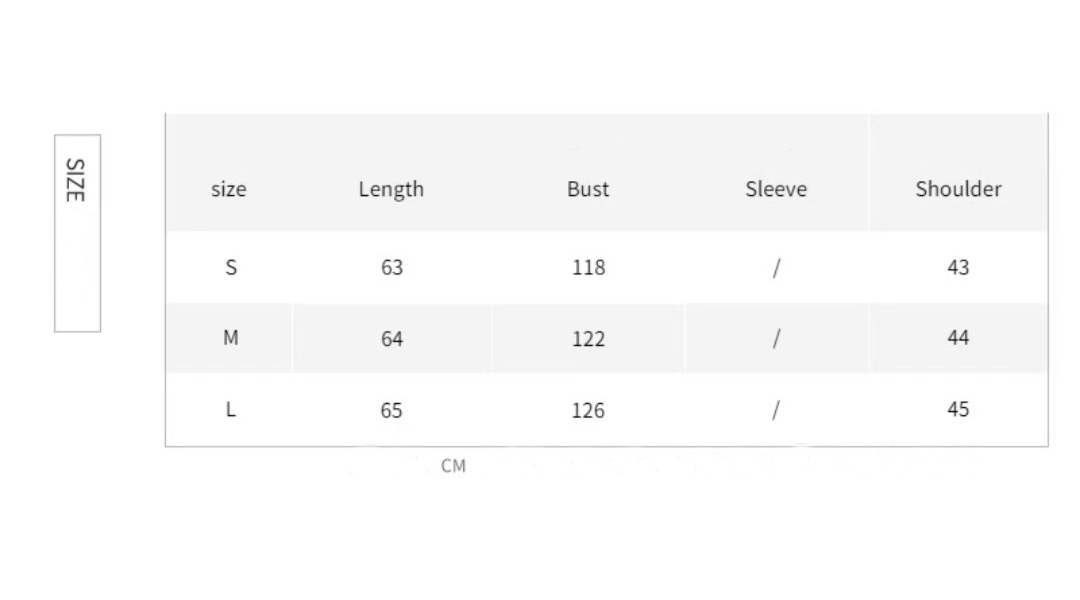Click the Bust column header

pos(588,189)
